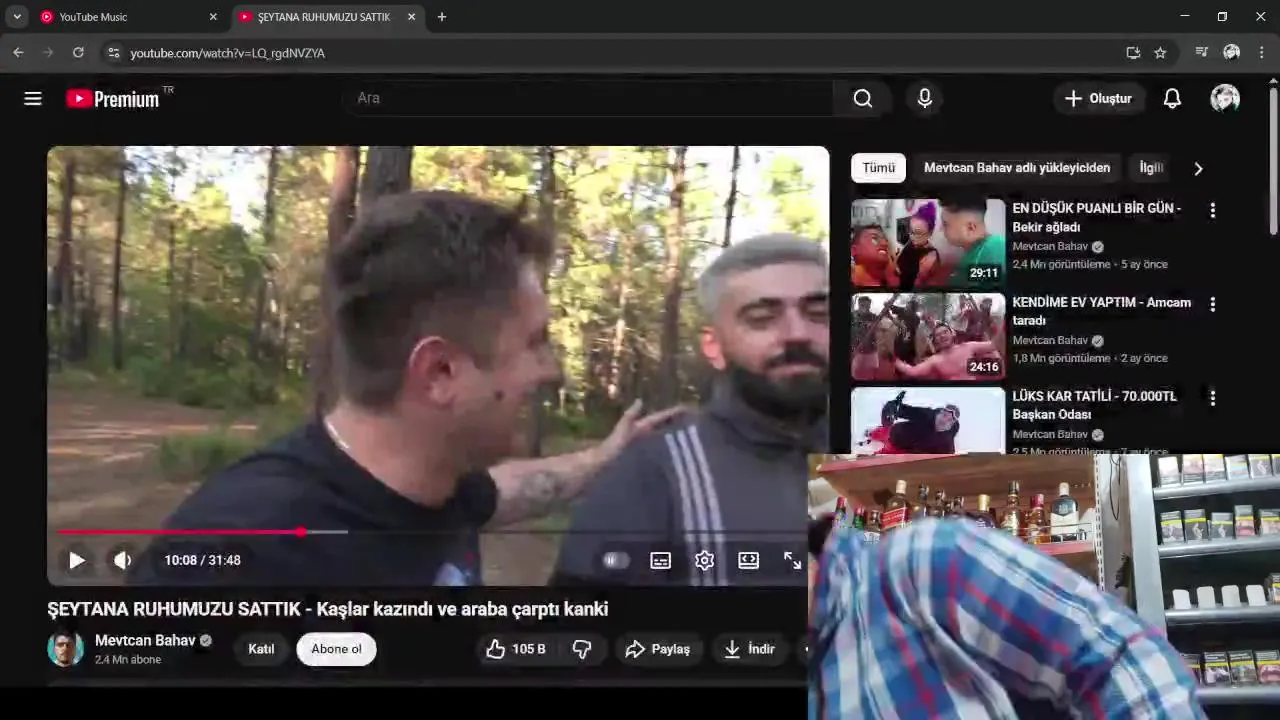Screen dimensions: 1280x720
Task: Open the Chrome three-dot menu
Action: (1262, 53)
